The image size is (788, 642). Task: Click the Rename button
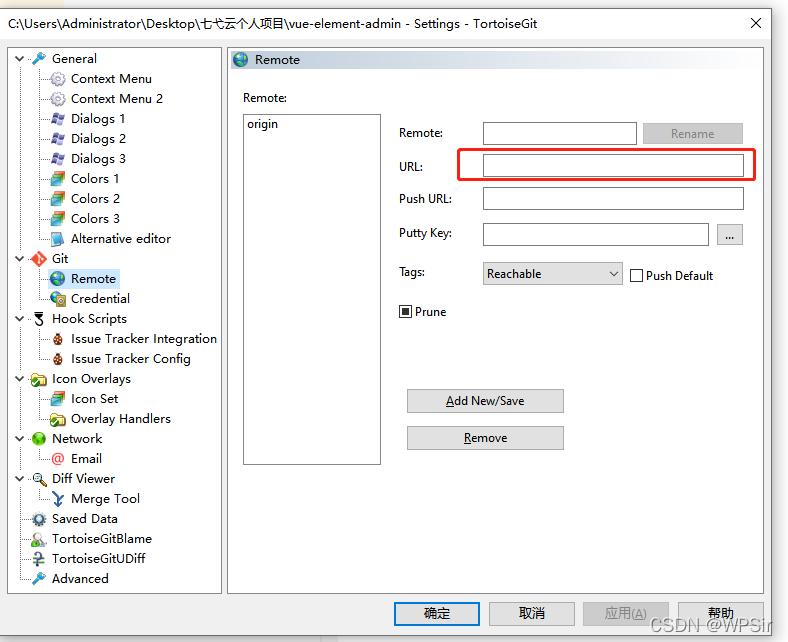693,134
